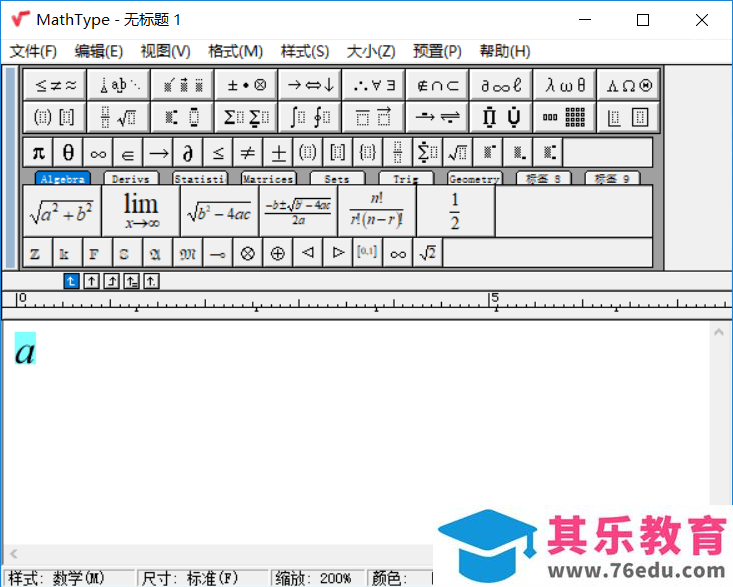Insert the not-equal sign from small bar
Screen dimensions: 733x587
[248, 152]
